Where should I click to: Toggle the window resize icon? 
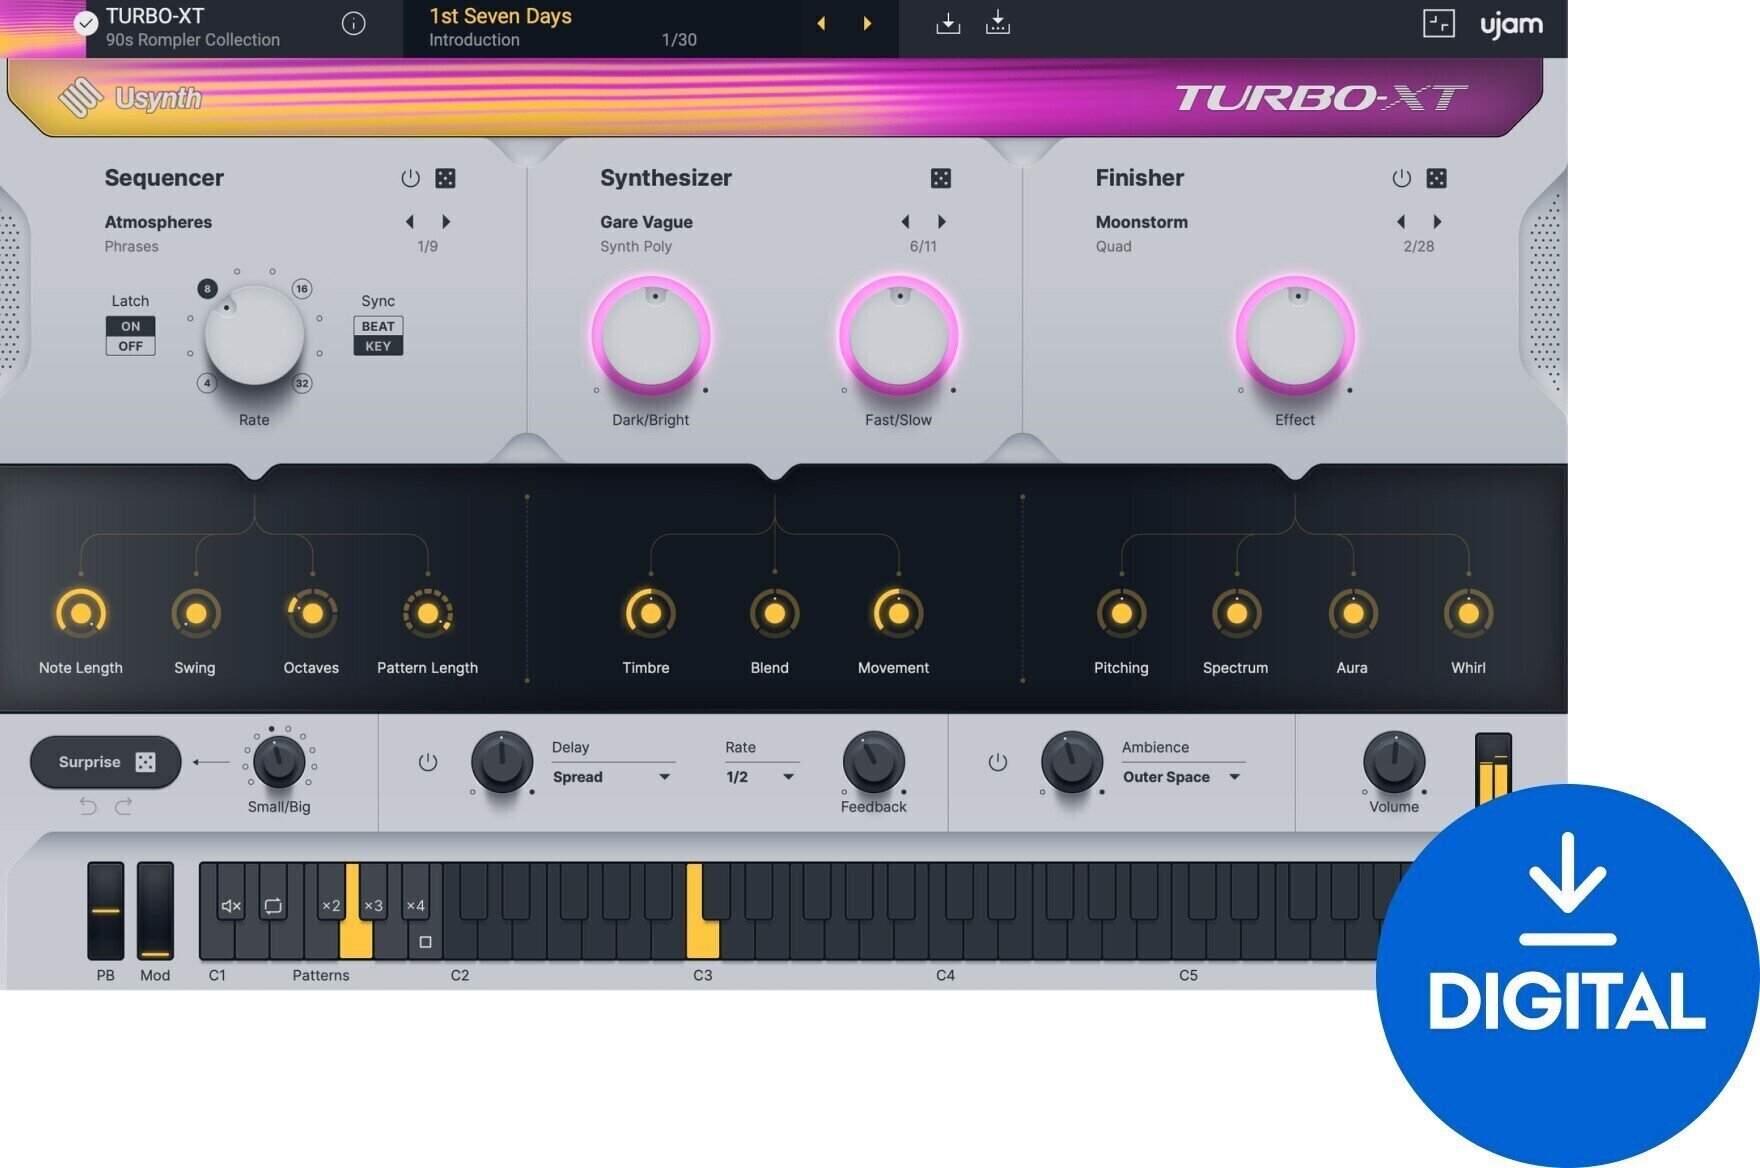click(x=1438, y=24)
